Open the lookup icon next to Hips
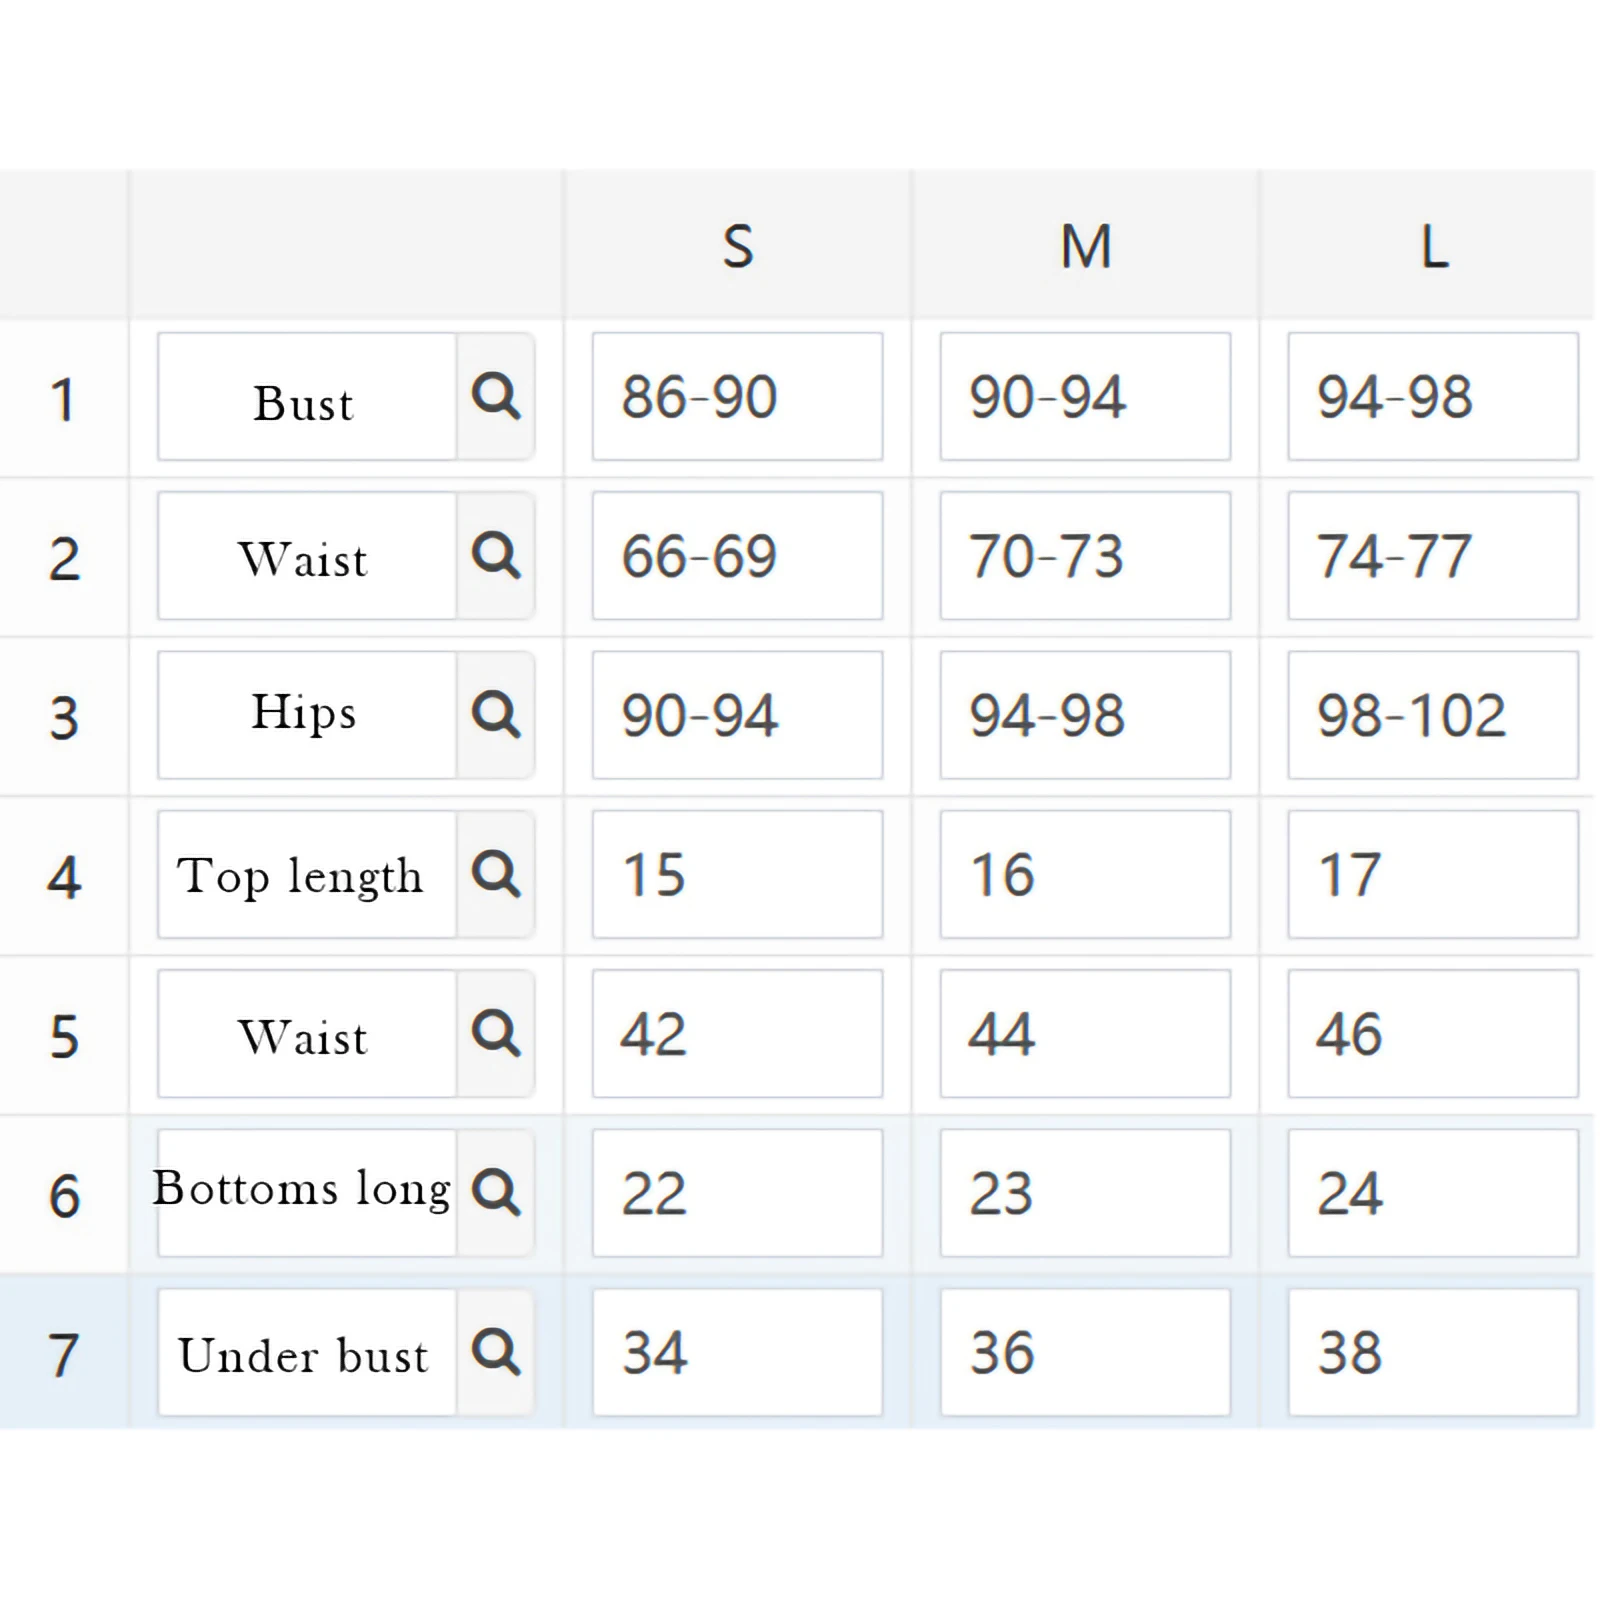The width and height of the screenshot is (1600, 1600). 496,715
